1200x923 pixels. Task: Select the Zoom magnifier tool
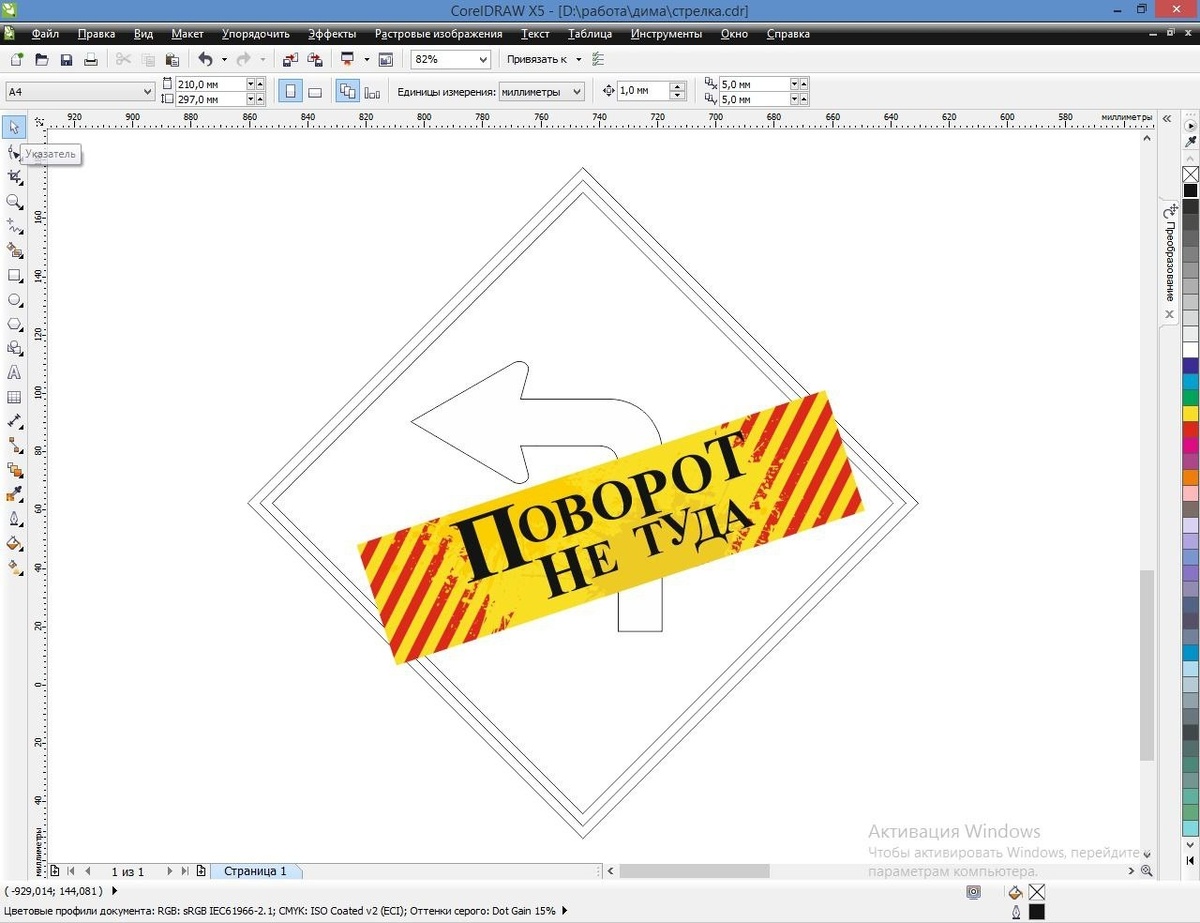(x=14, y=201)
